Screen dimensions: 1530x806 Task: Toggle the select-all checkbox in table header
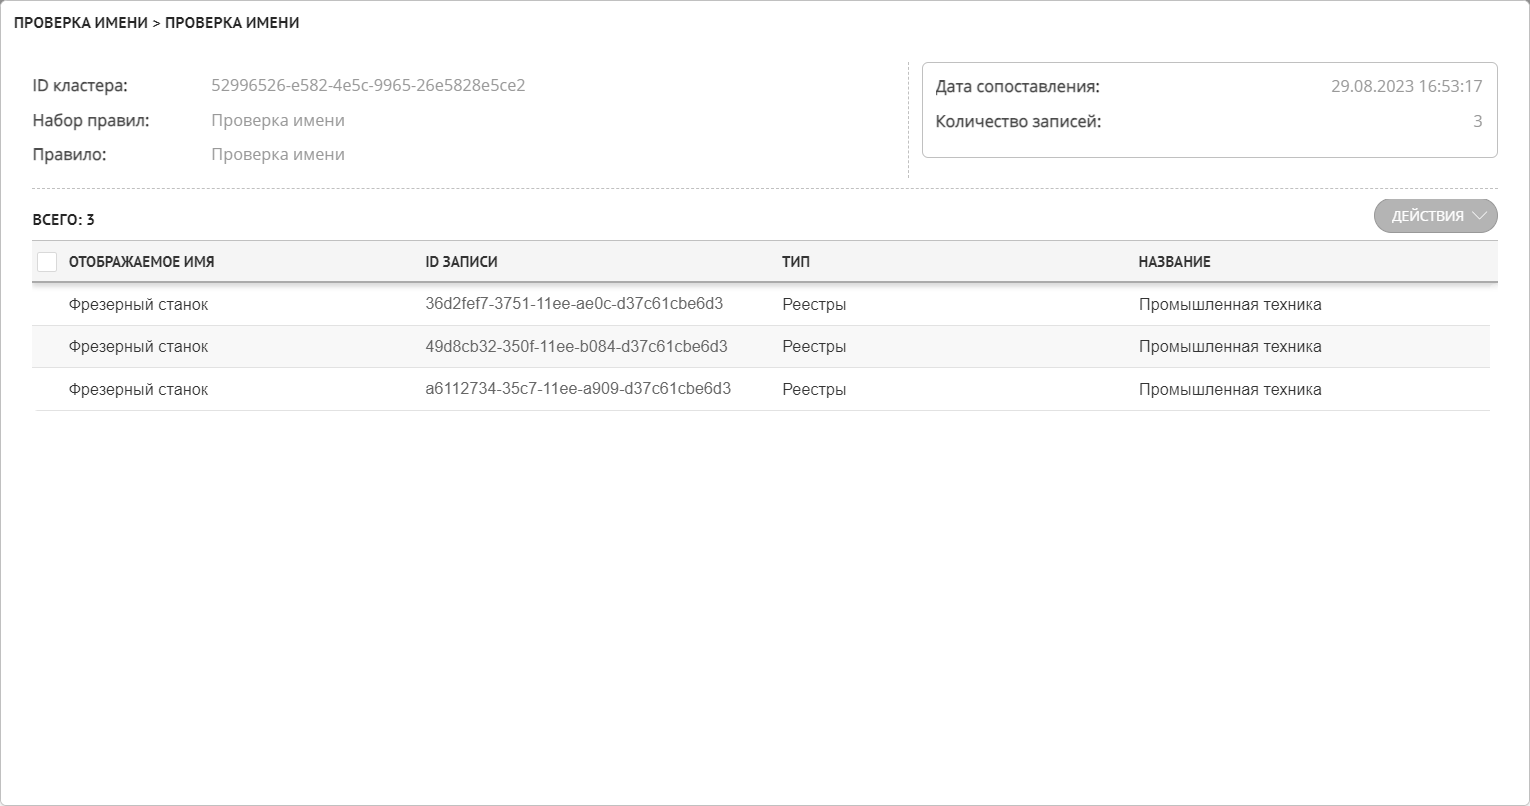click(47, 262)
